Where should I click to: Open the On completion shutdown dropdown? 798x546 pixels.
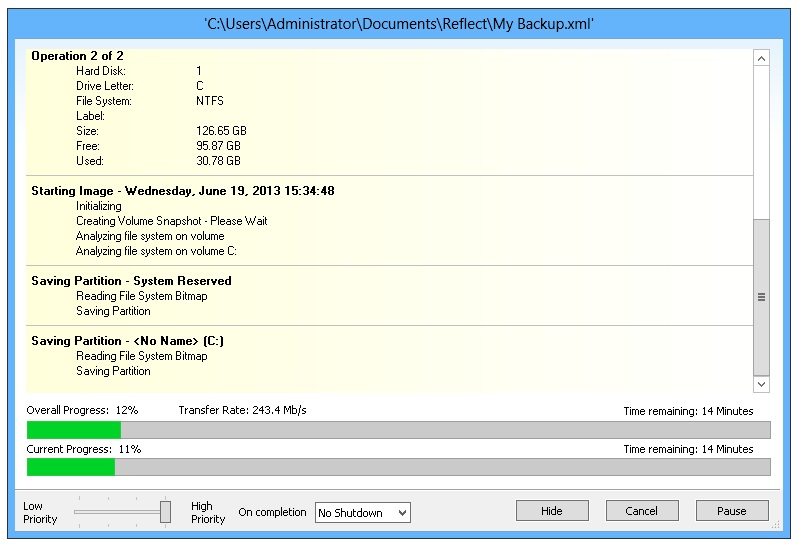[x=362, y=512]
